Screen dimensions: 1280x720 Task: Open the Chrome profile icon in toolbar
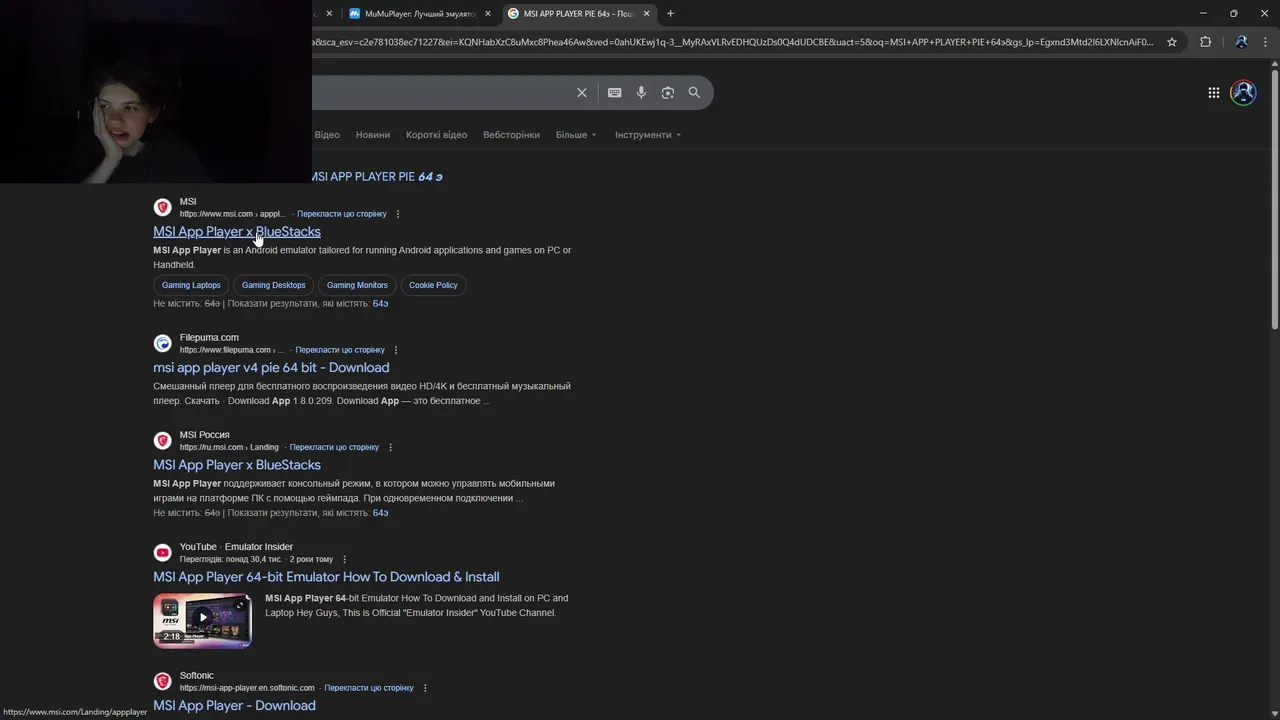click(x=1241, y=42)
